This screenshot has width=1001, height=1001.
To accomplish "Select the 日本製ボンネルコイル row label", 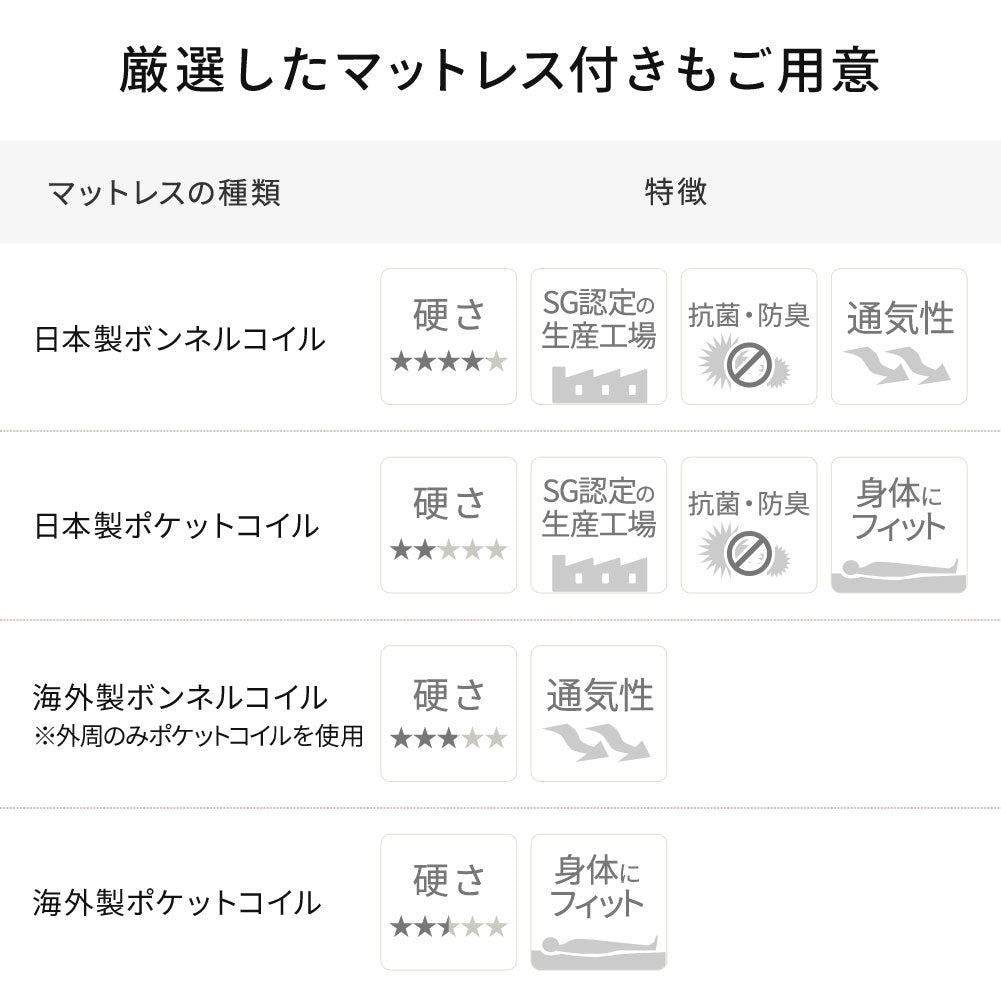I will click(x=180, y=339).
